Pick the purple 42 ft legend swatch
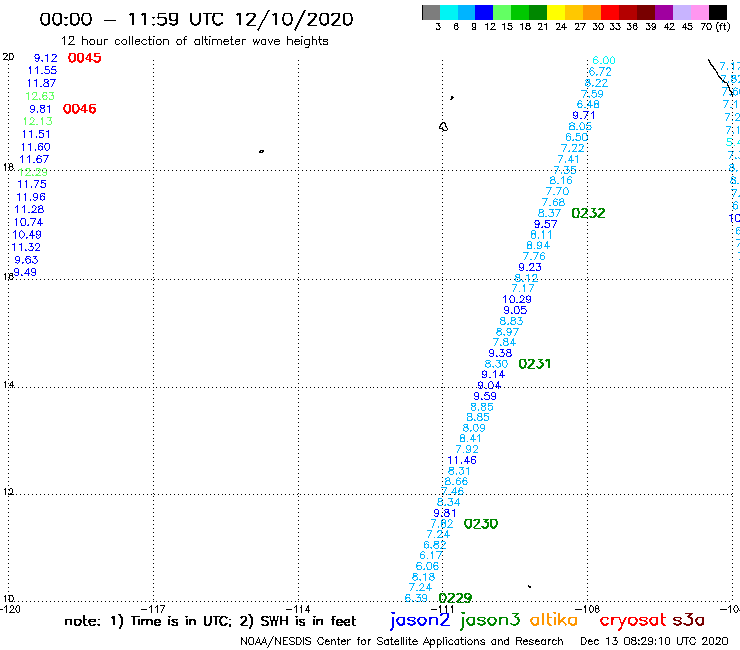The height and width of the screenshot is (650, 740). pyautogui.click(x=664, y=12)
